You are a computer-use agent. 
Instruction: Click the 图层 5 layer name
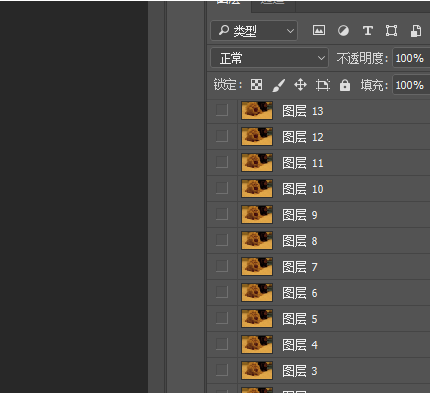(x=300, y=319)
